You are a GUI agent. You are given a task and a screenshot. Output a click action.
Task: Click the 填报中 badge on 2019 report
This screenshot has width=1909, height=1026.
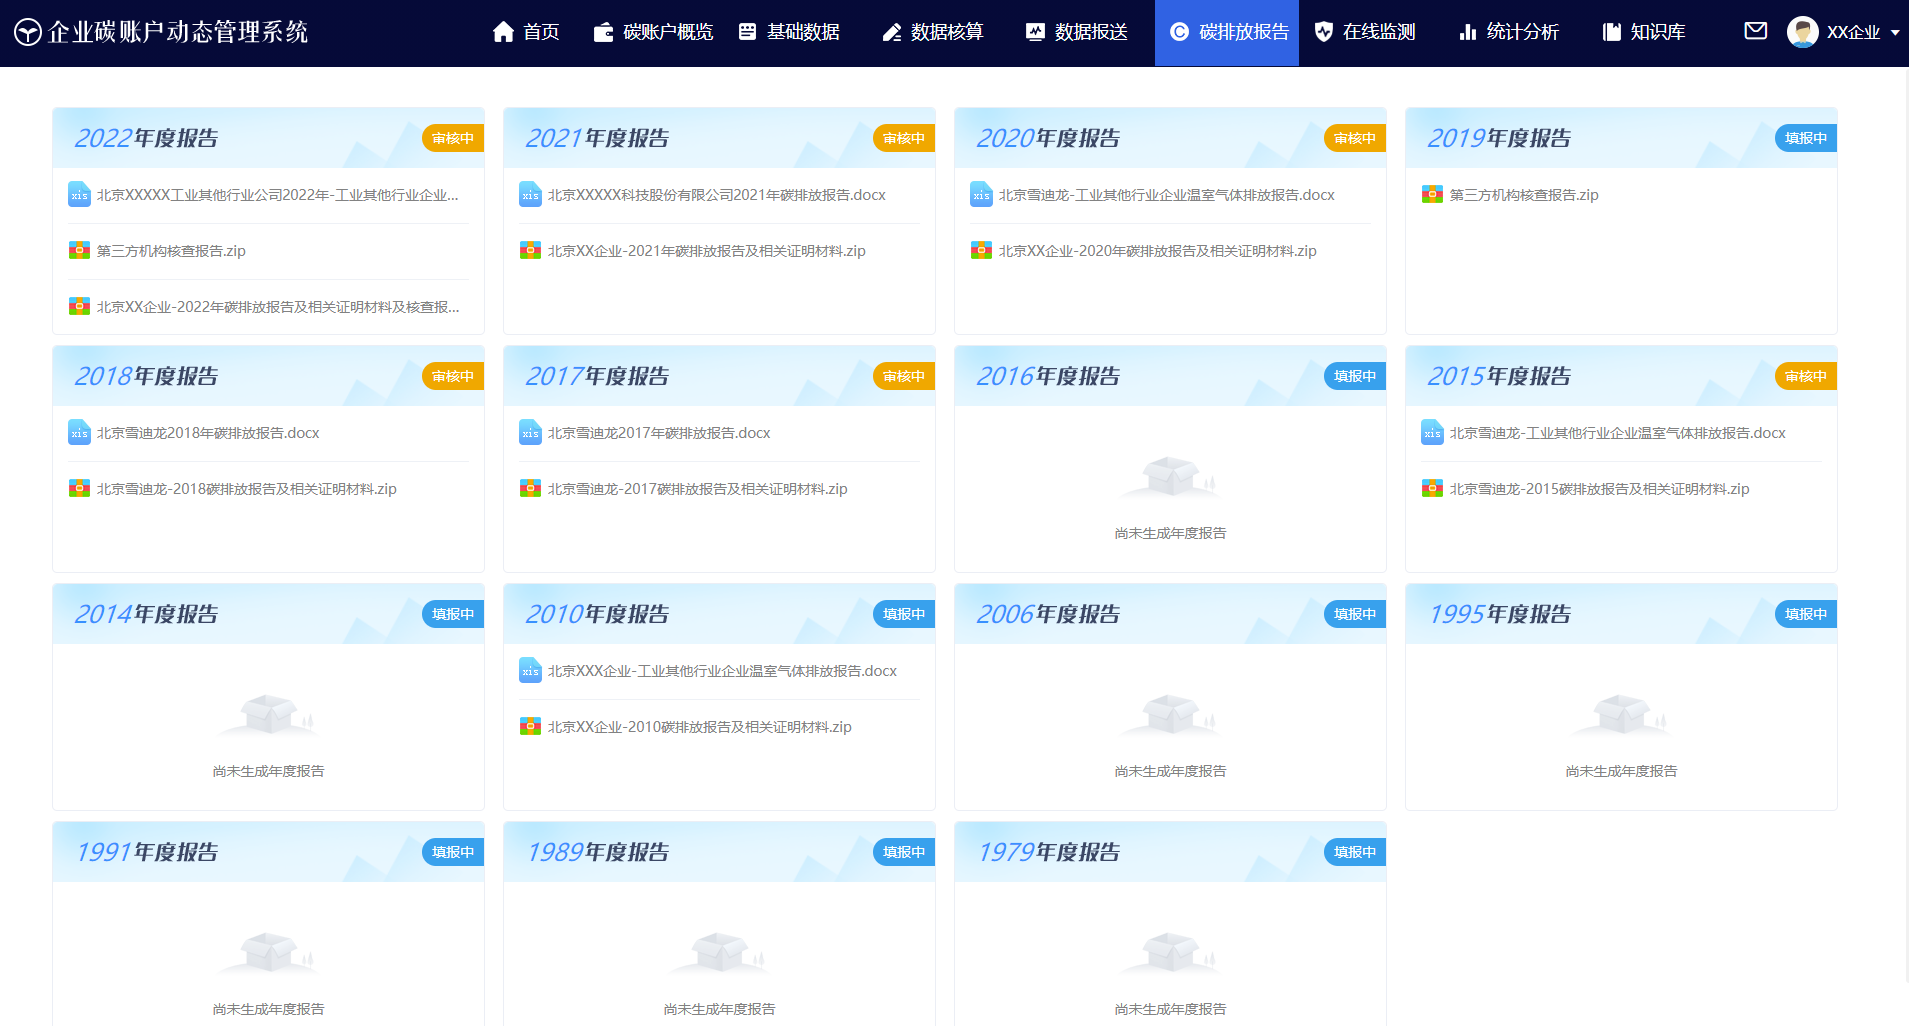click(1805, 138)
